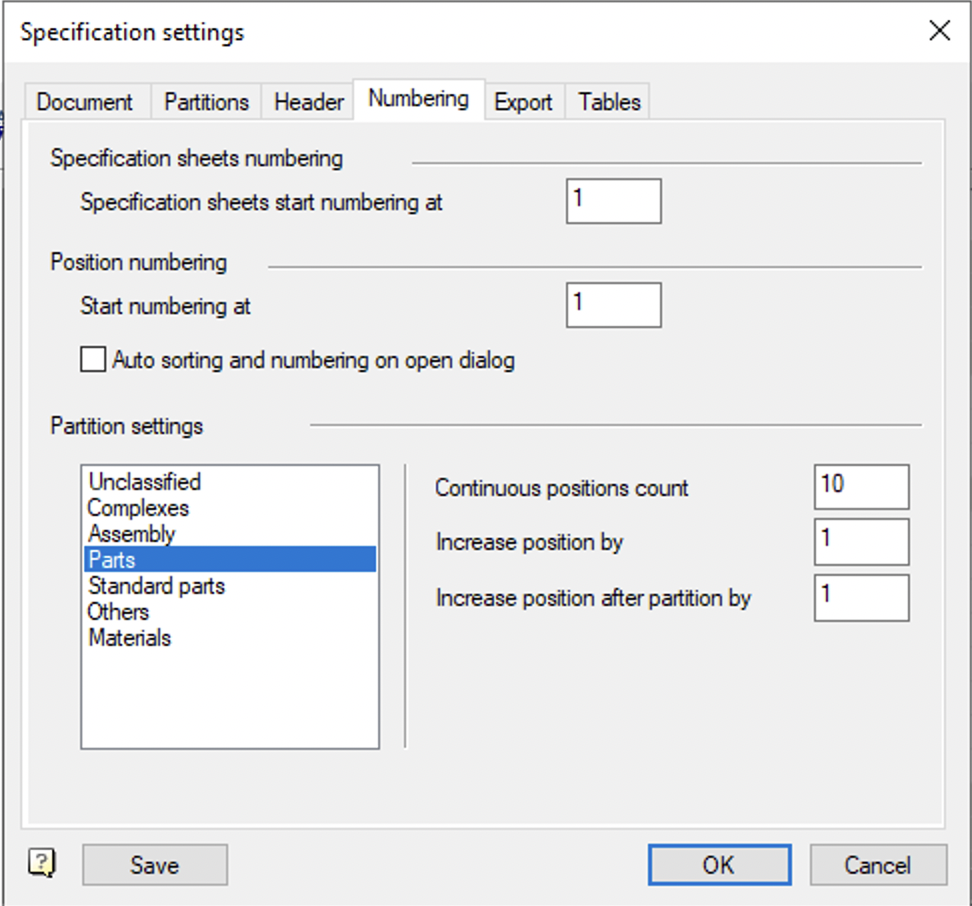
Task: Click the help icon beside Save
Action: click(x=42, y=864)
